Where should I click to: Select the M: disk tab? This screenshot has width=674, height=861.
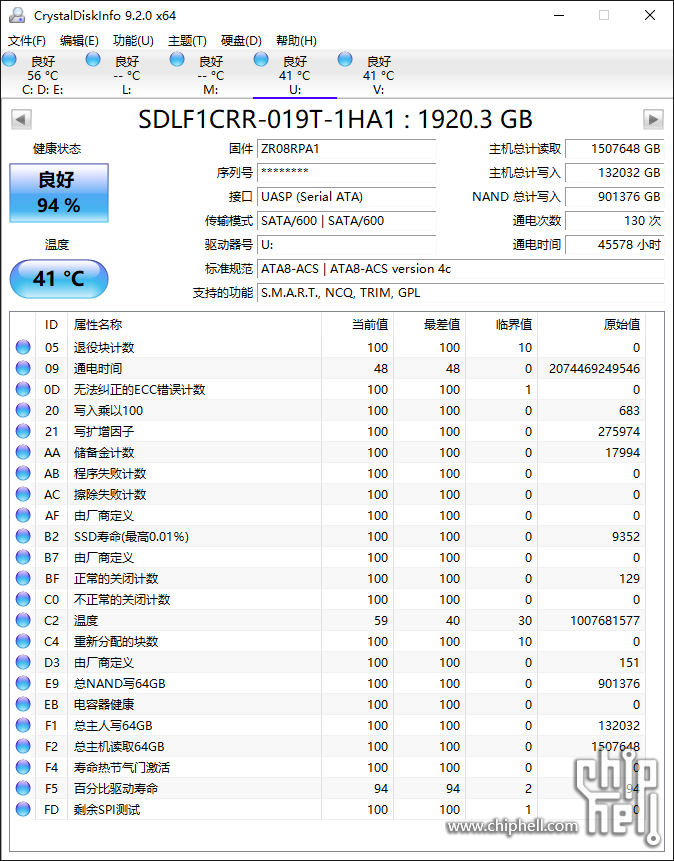[211, 75]
